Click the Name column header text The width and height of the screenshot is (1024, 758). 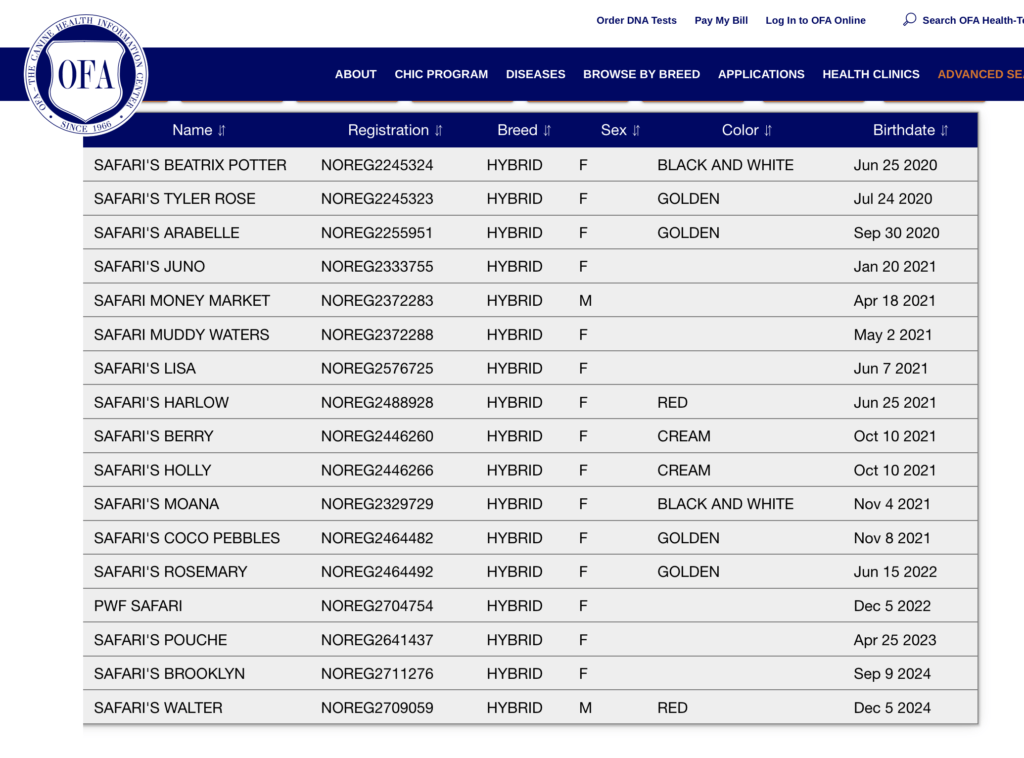(192, 130)
